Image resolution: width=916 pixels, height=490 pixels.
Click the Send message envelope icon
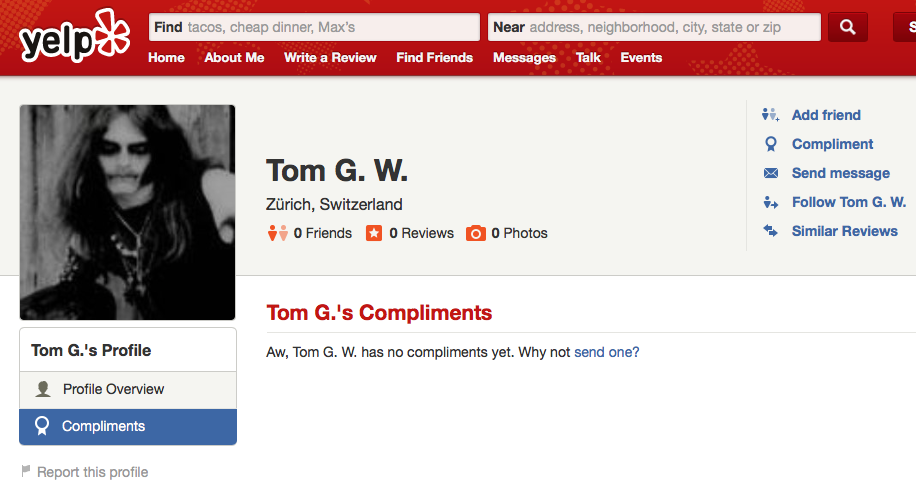[770, 173]
